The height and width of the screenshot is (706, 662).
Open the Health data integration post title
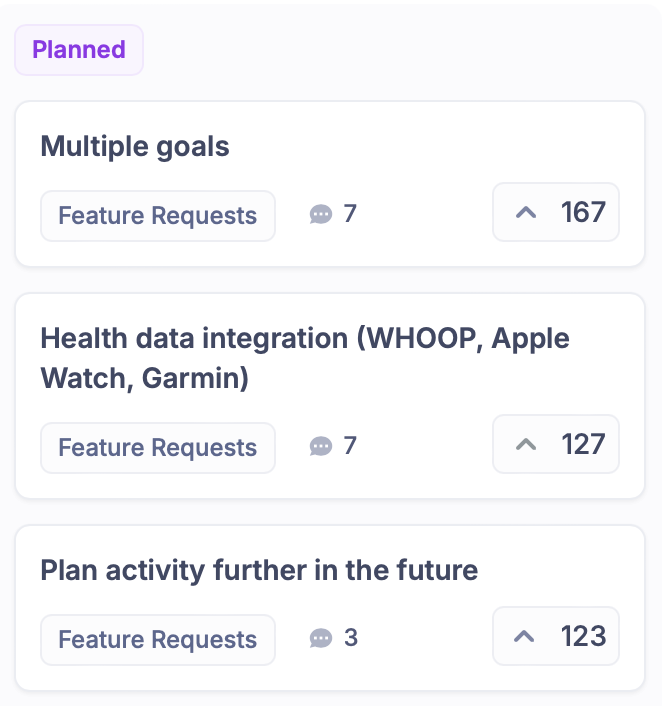click(x=304, y=358)
